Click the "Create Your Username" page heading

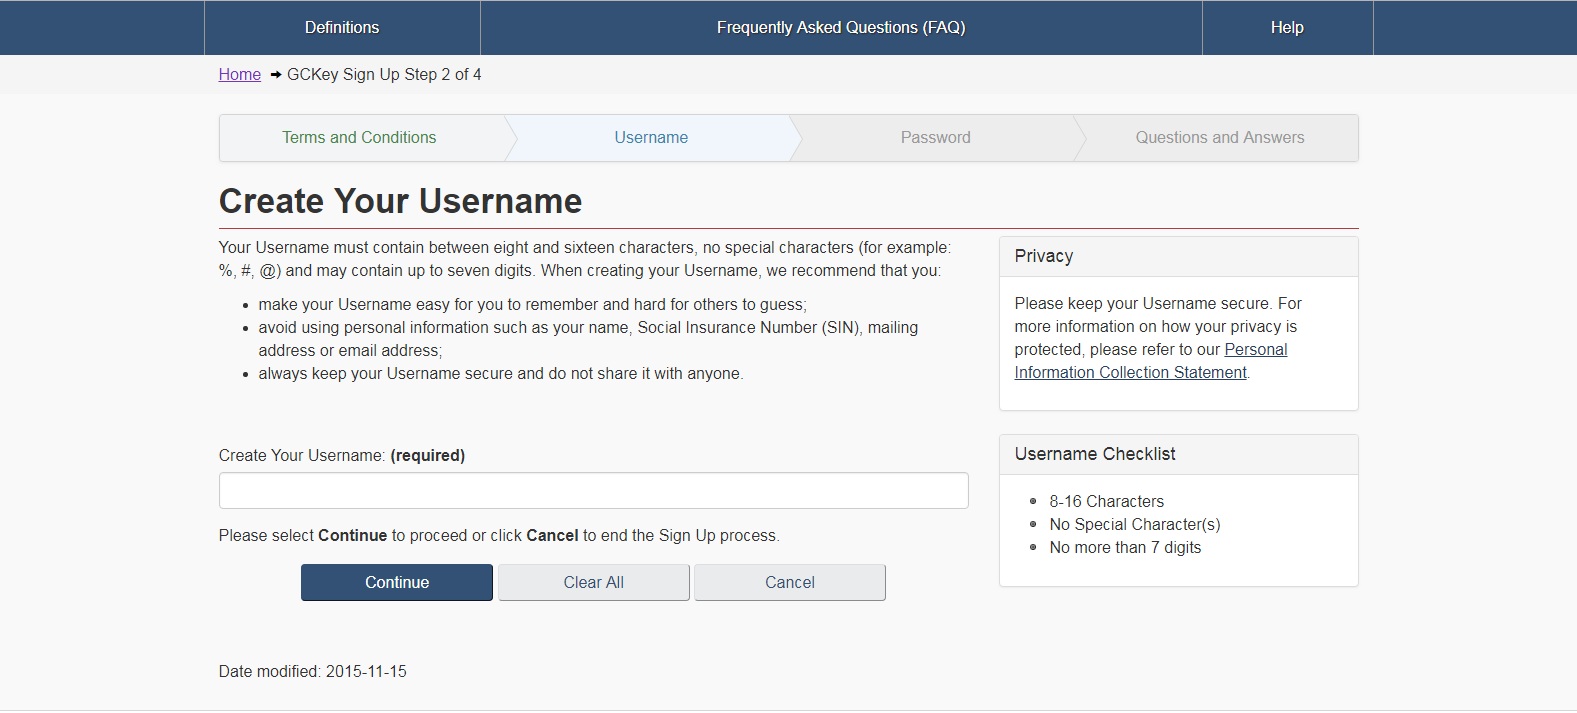click(x=400, y=201)
